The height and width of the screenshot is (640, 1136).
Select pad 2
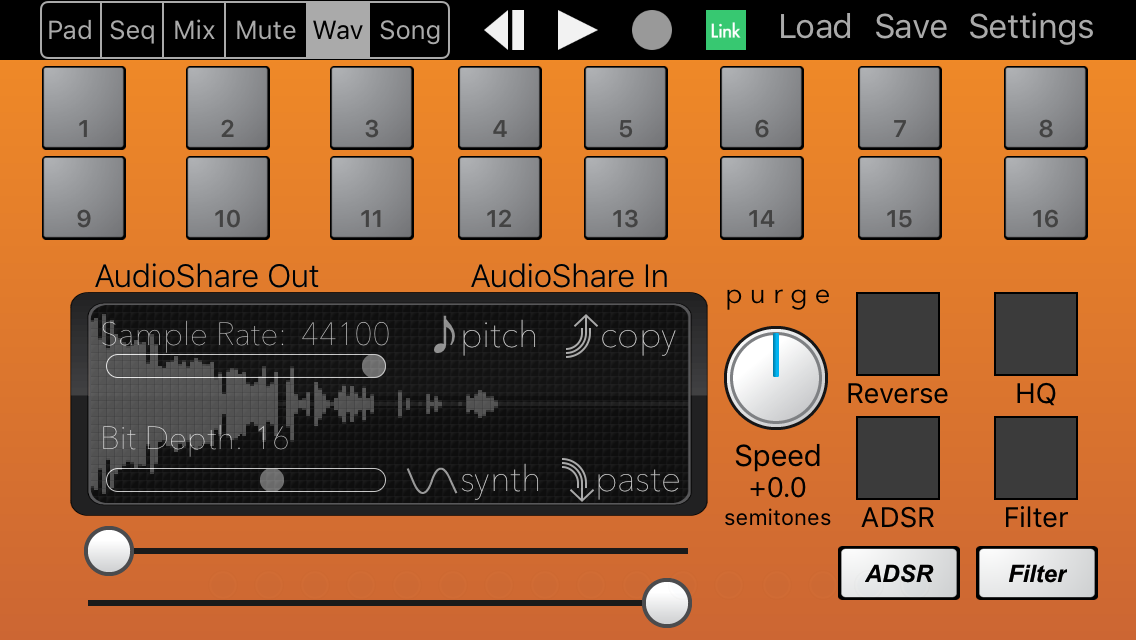pos(227,107)
